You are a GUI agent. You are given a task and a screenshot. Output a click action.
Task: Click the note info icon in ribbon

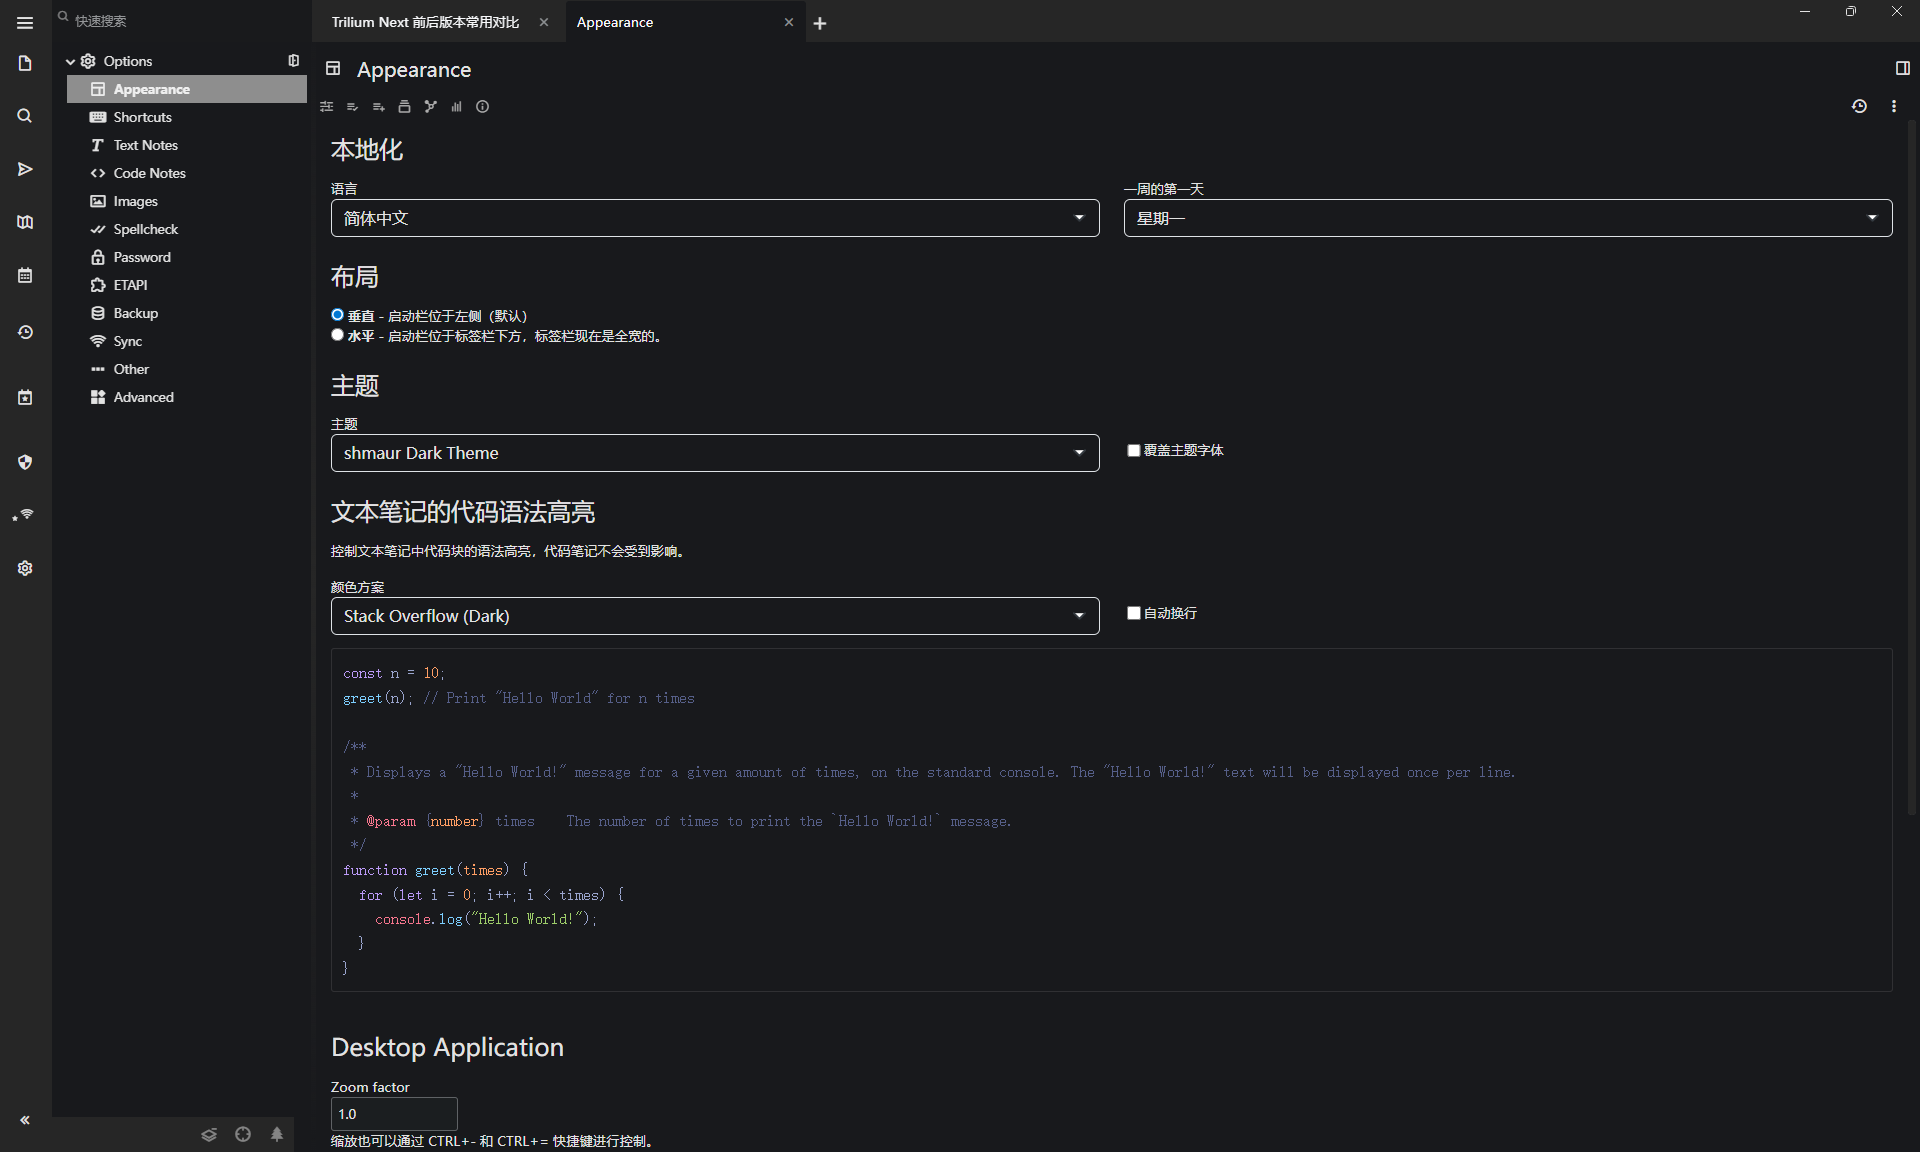(483, 106)
